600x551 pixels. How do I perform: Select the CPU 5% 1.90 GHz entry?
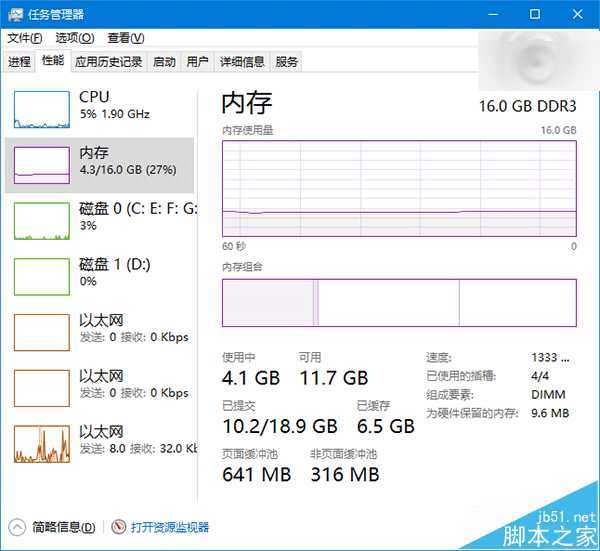click(99, 109)
